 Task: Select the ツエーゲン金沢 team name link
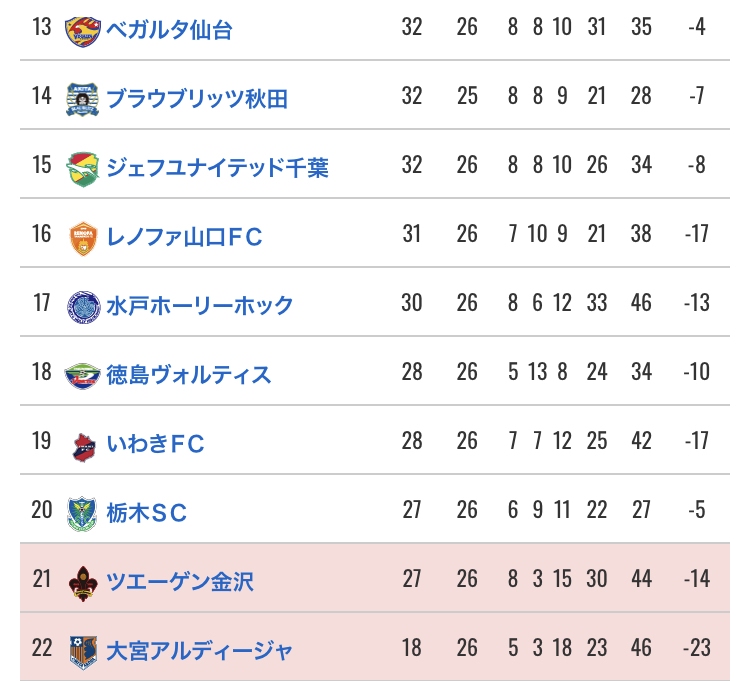(180, 582)
